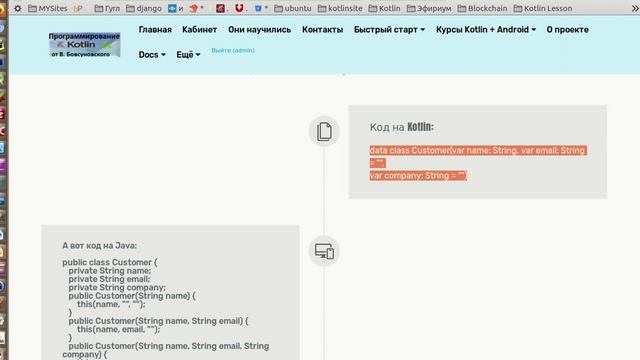Viewport: 640px width, 360px height.
Task: Click the red shield bookmark icon
Action: click(239, 8)
